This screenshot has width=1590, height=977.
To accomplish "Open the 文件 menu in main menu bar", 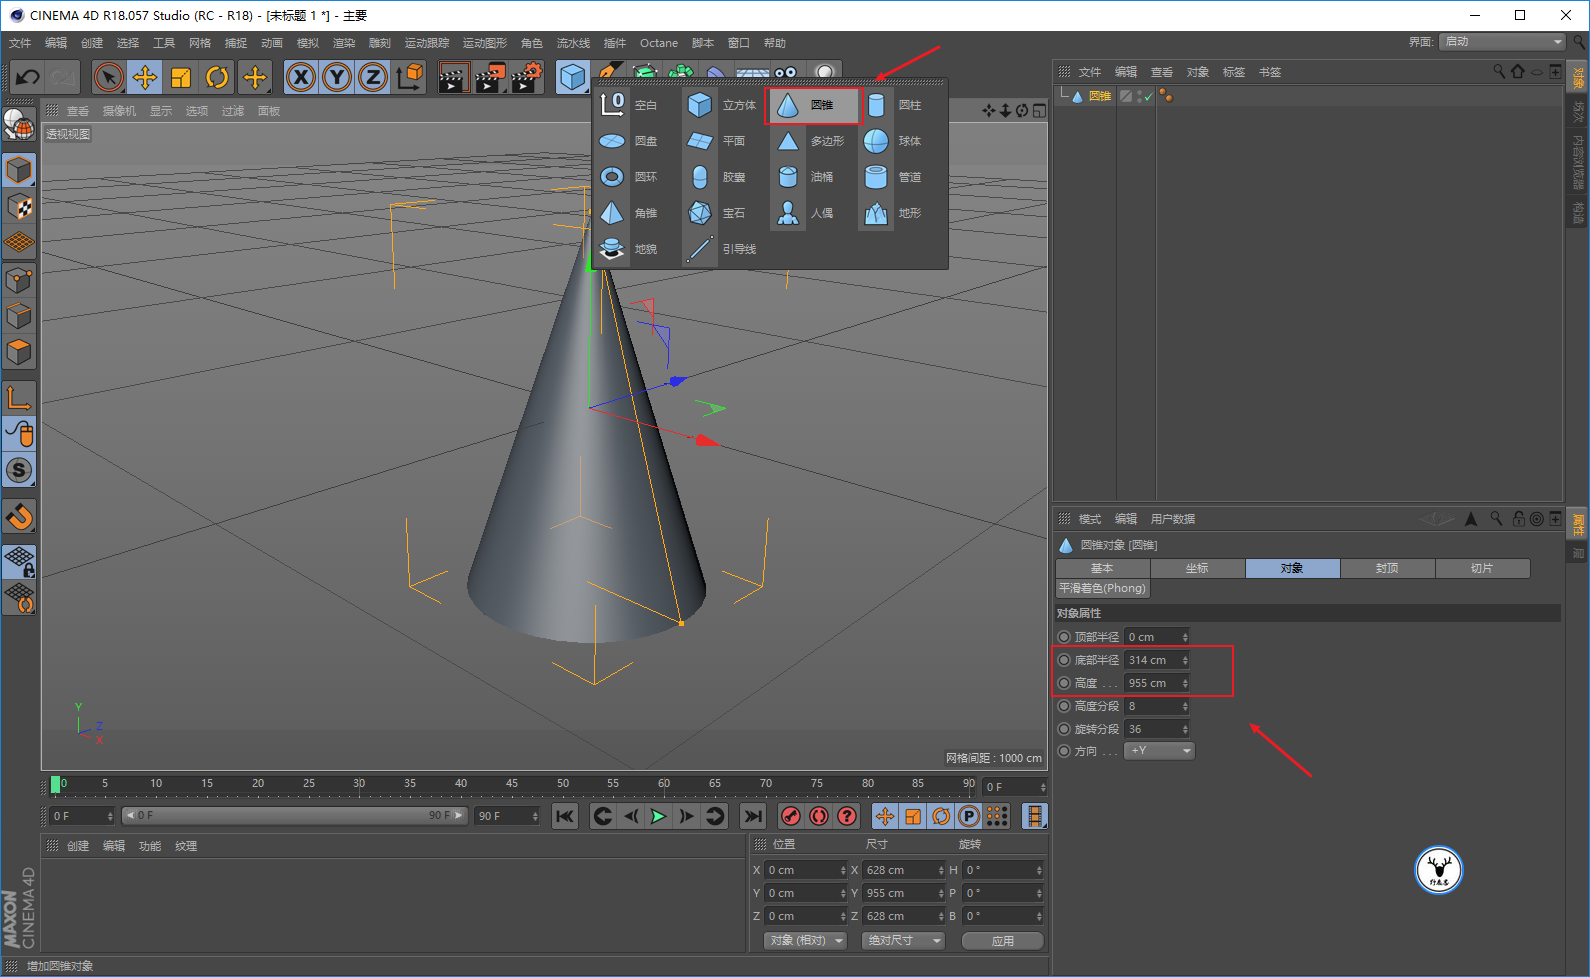I will (x=20, y=43).
